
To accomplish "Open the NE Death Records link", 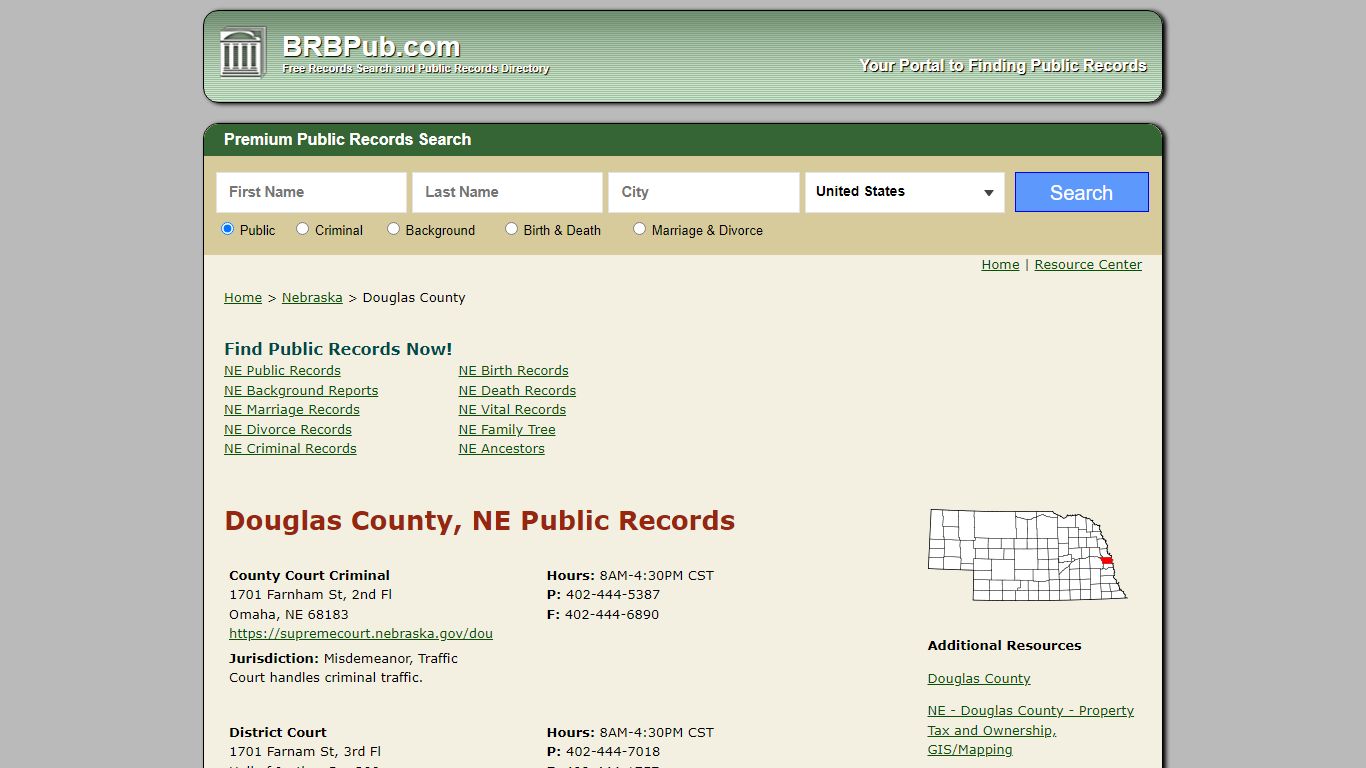I will tap(517, 391).
